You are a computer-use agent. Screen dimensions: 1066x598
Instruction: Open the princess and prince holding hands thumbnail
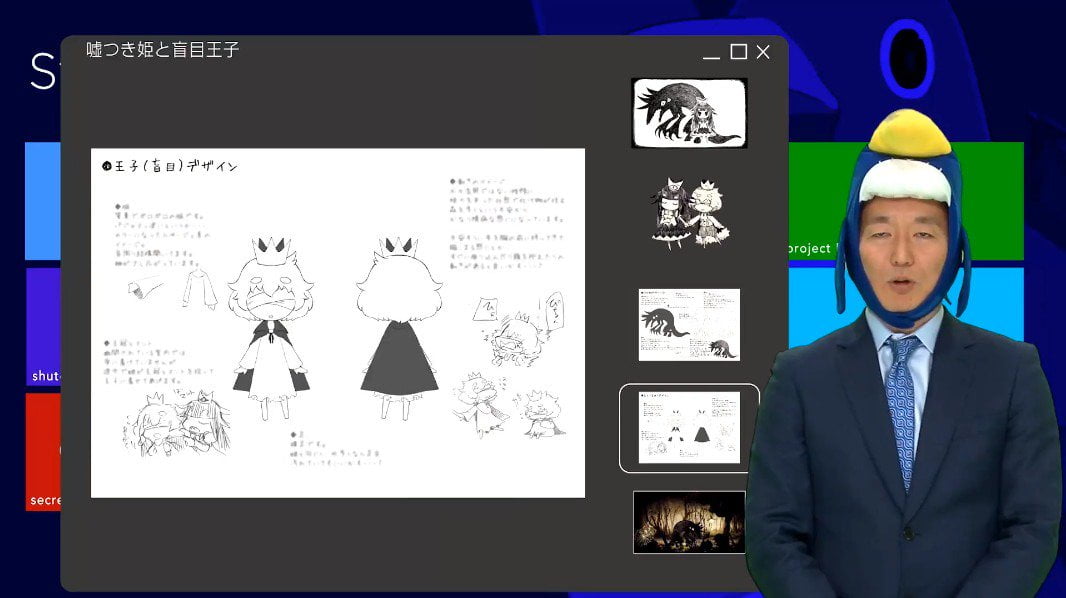(x=689, y=213)
